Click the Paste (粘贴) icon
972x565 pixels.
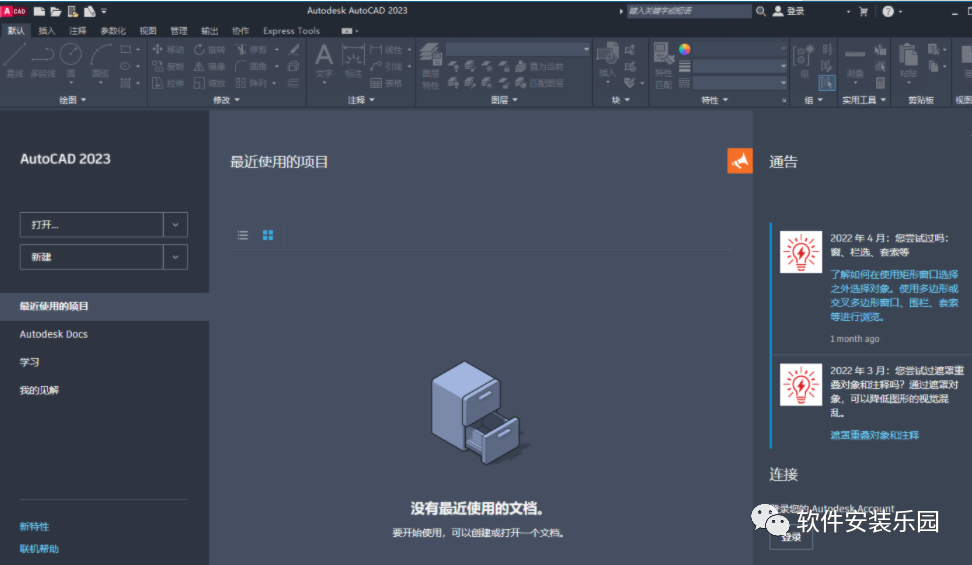point(908,61)
